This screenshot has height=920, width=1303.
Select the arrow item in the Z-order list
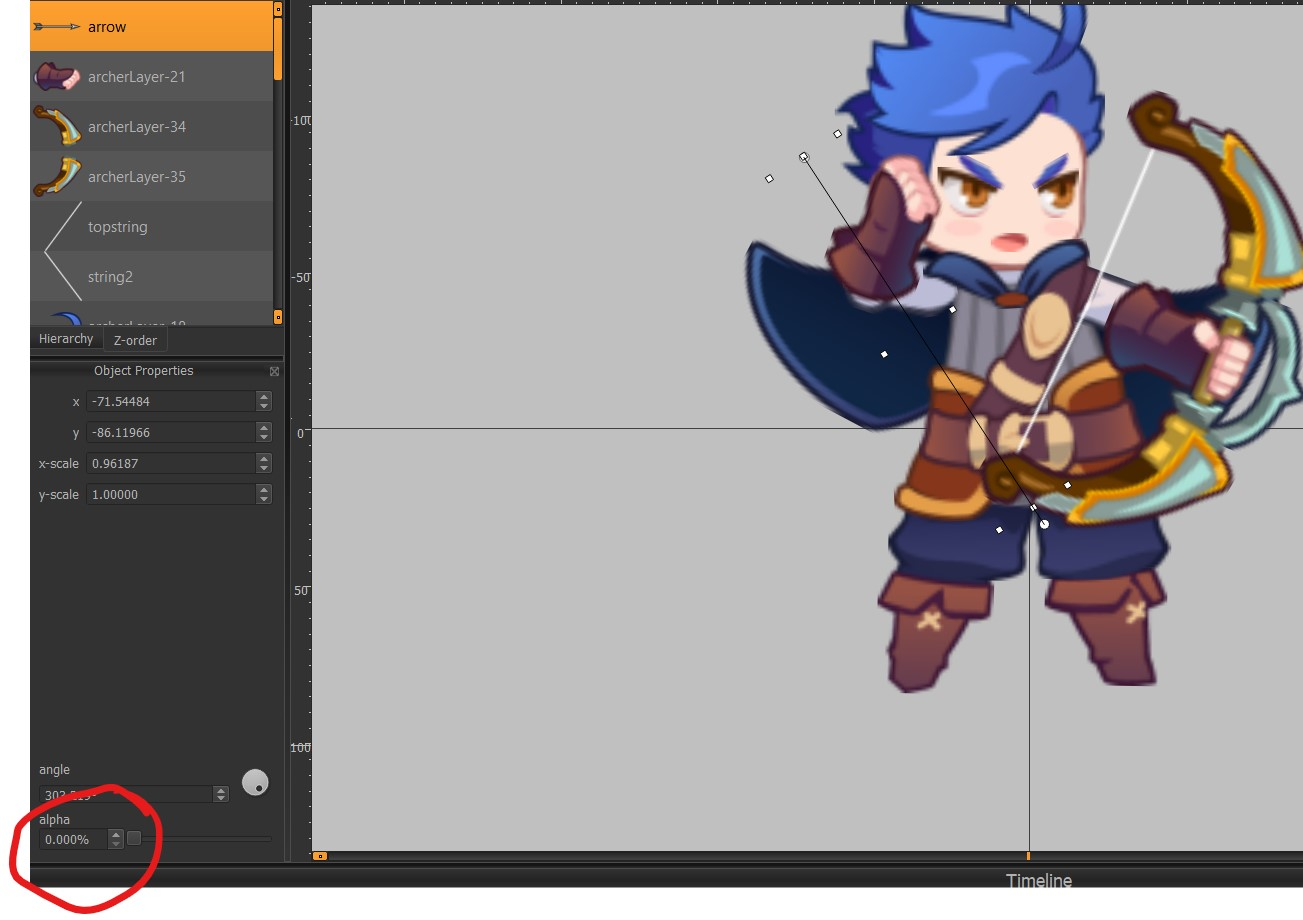point(151,26)
